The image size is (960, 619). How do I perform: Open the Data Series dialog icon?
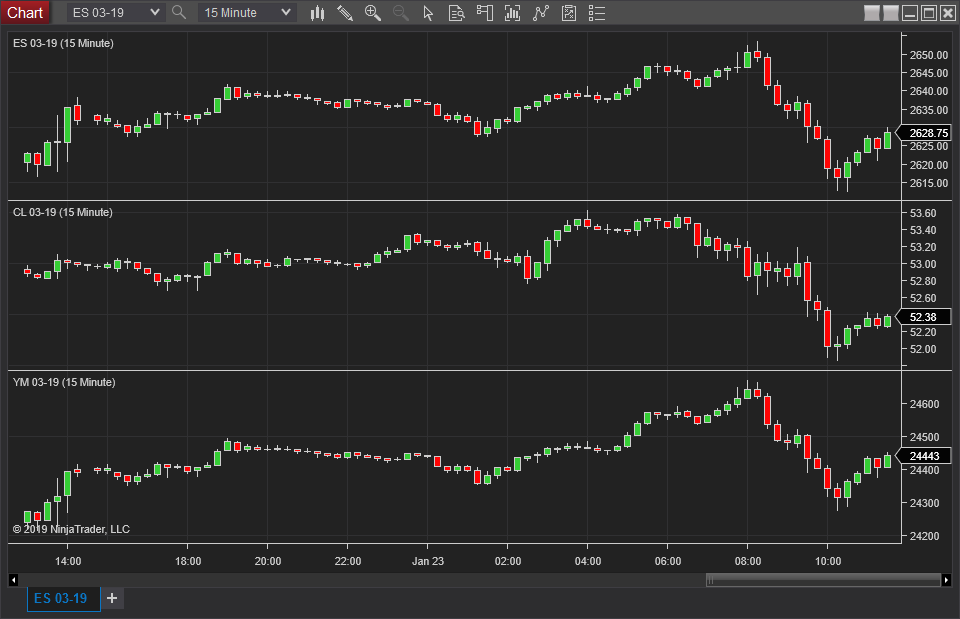[x=512, y=13]
